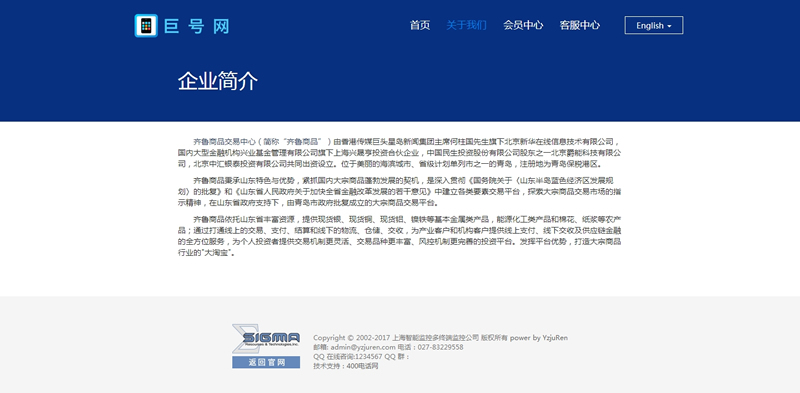The height and width of the screenshot is (393, 800).
Task: Click the Copyright 2002-2017 line
Action: pos(440,337)
